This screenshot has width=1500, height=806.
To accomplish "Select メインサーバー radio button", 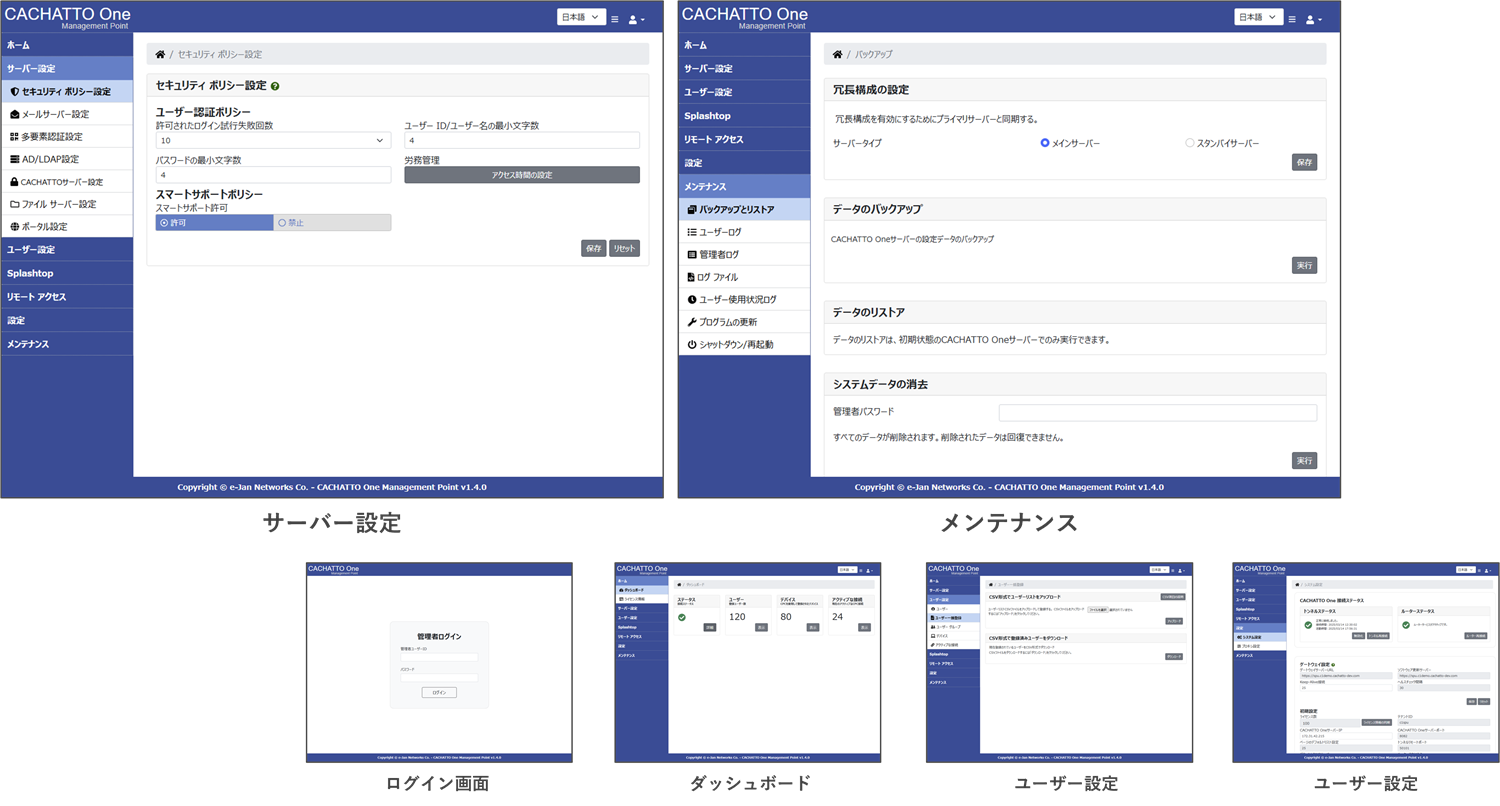I will click(x=1045, y=143).
